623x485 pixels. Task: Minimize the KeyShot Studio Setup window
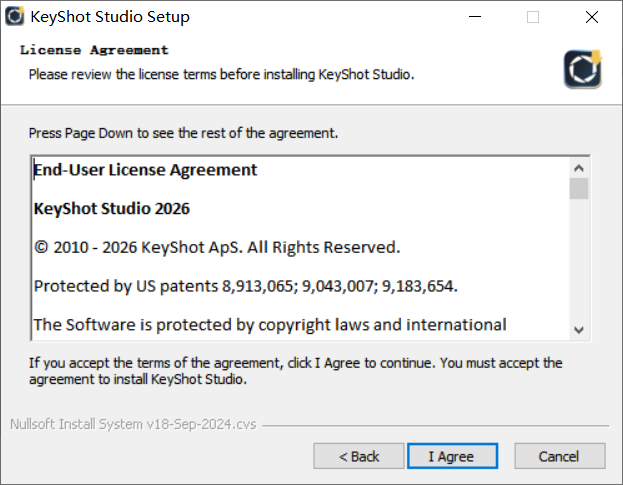pos(475,17)
